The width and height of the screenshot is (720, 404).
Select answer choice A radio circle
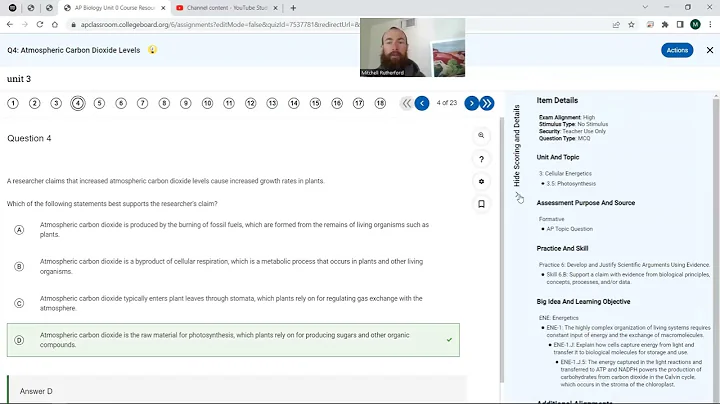[19, 230]
